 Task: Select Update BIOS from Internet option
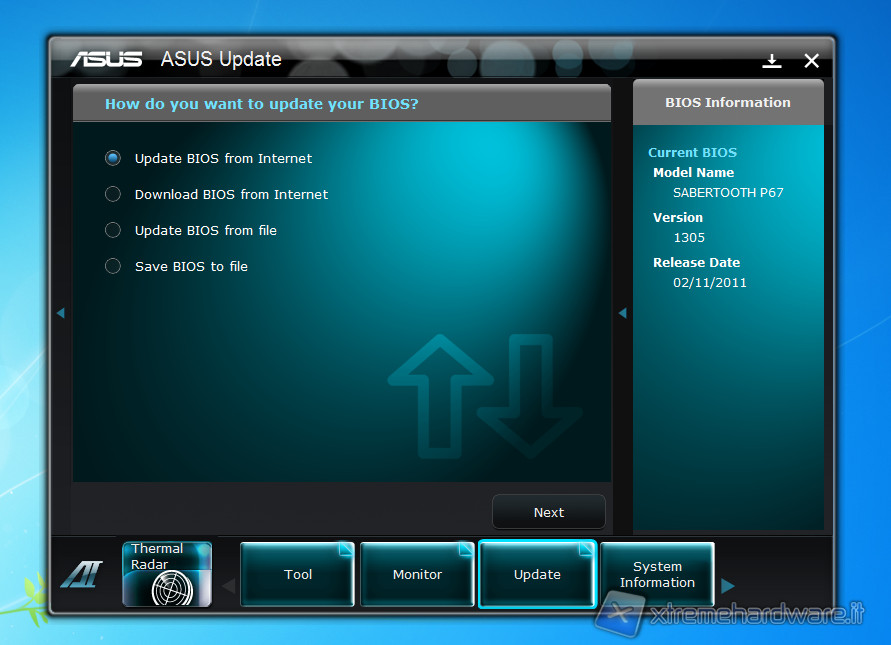coord(113,158)
